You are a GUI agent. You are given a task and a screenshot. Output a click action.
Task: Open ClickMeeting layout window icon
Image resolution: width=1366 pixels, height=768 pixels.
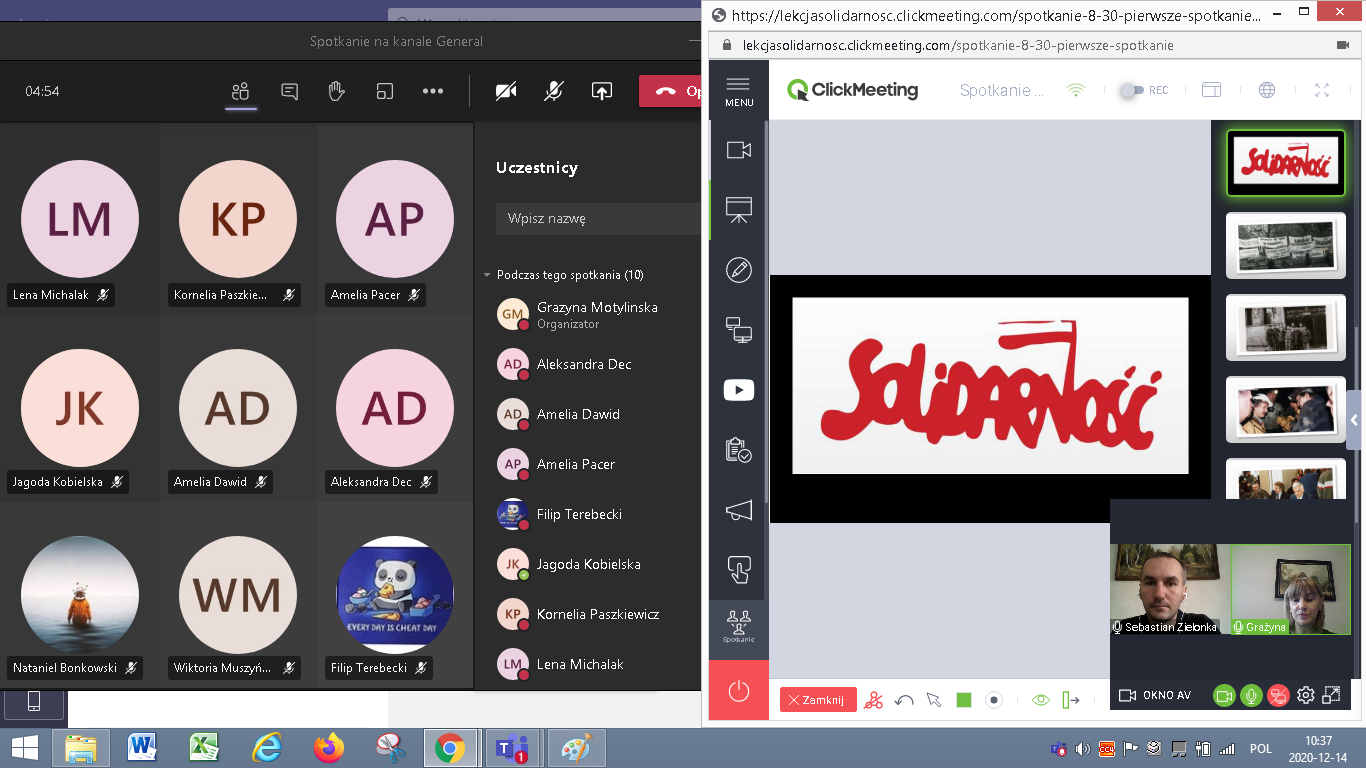tap(1211, 90)
